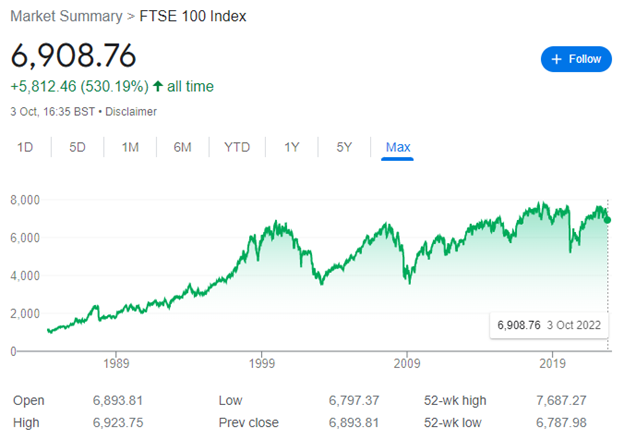This screenshot has width=624, height=440.
Task: Click the 2009 label on the chart axis
Action: point(406,367)
